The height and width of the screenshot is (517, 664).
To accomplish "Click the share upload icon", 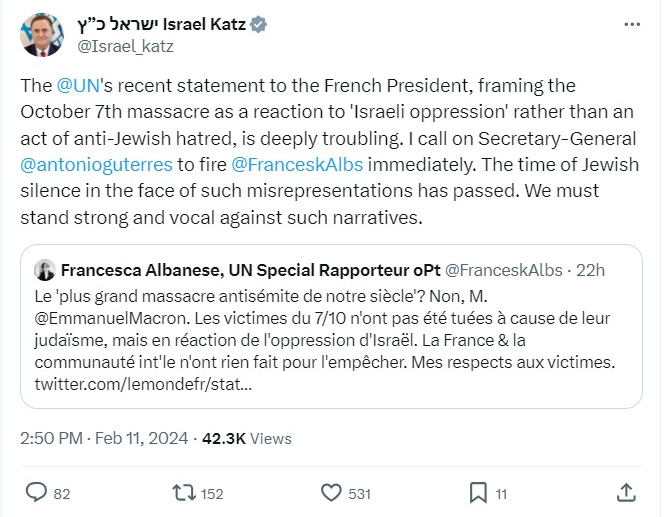I will [627, 492].
